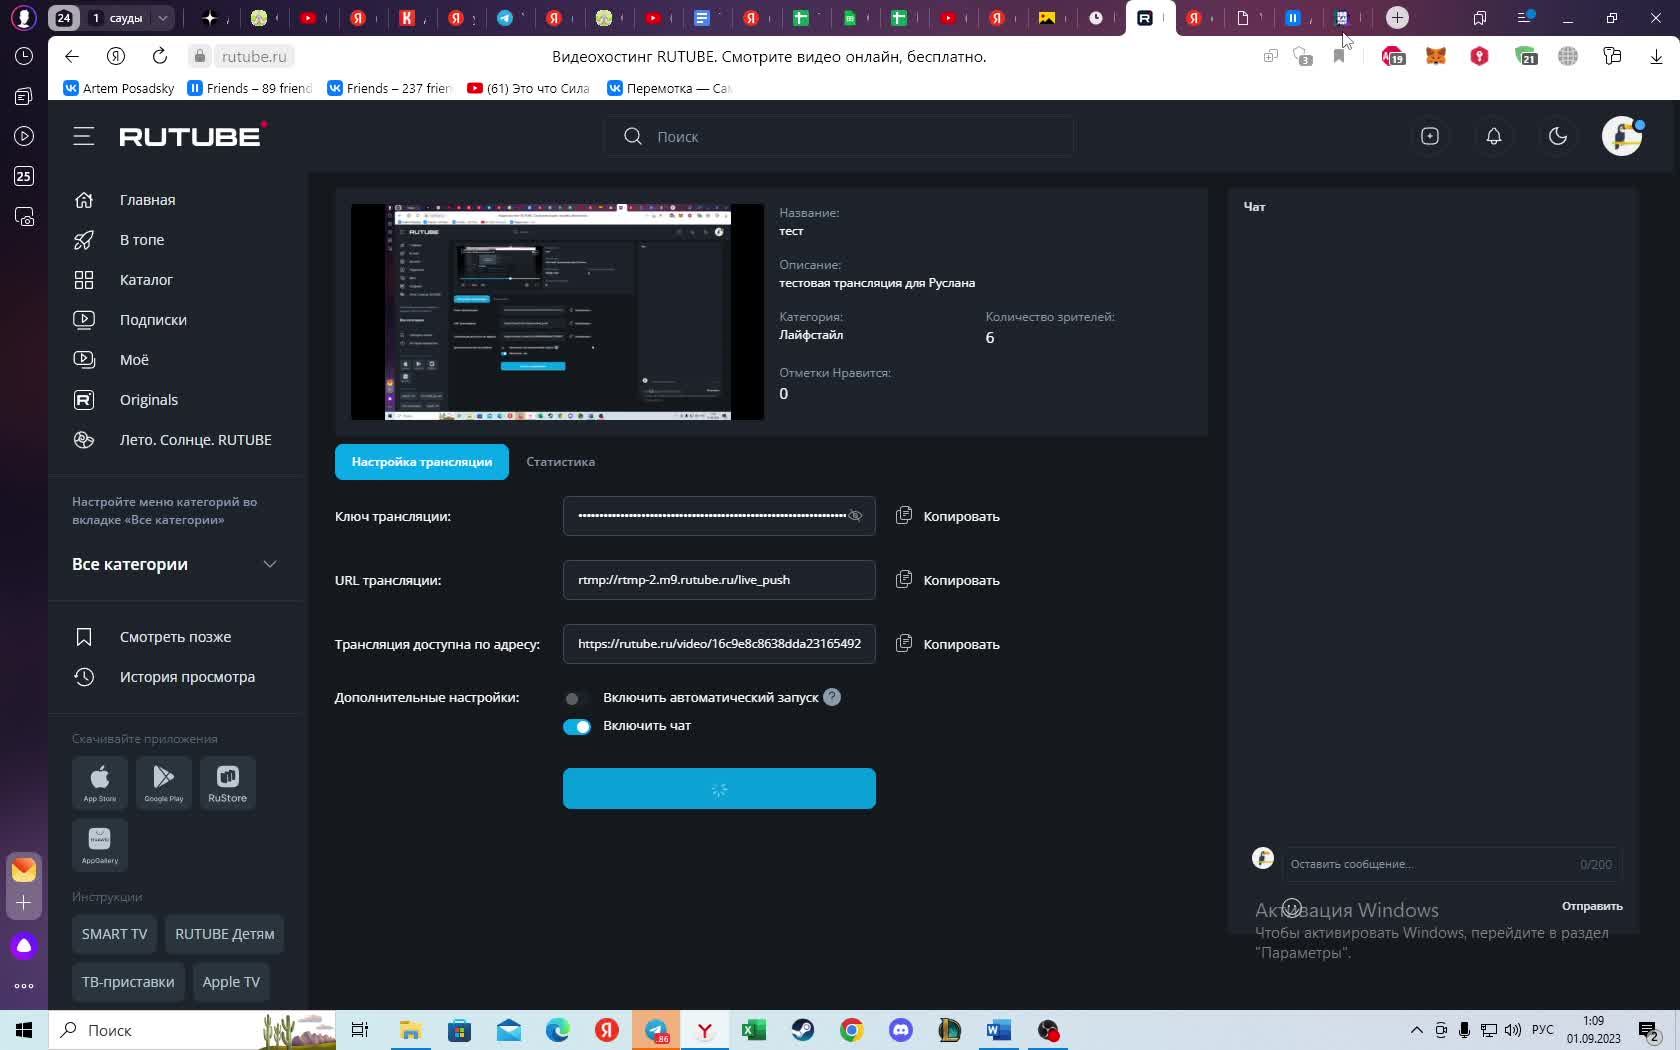
Task: Open Discord from the taskbar
Action: coord(901,1030)
